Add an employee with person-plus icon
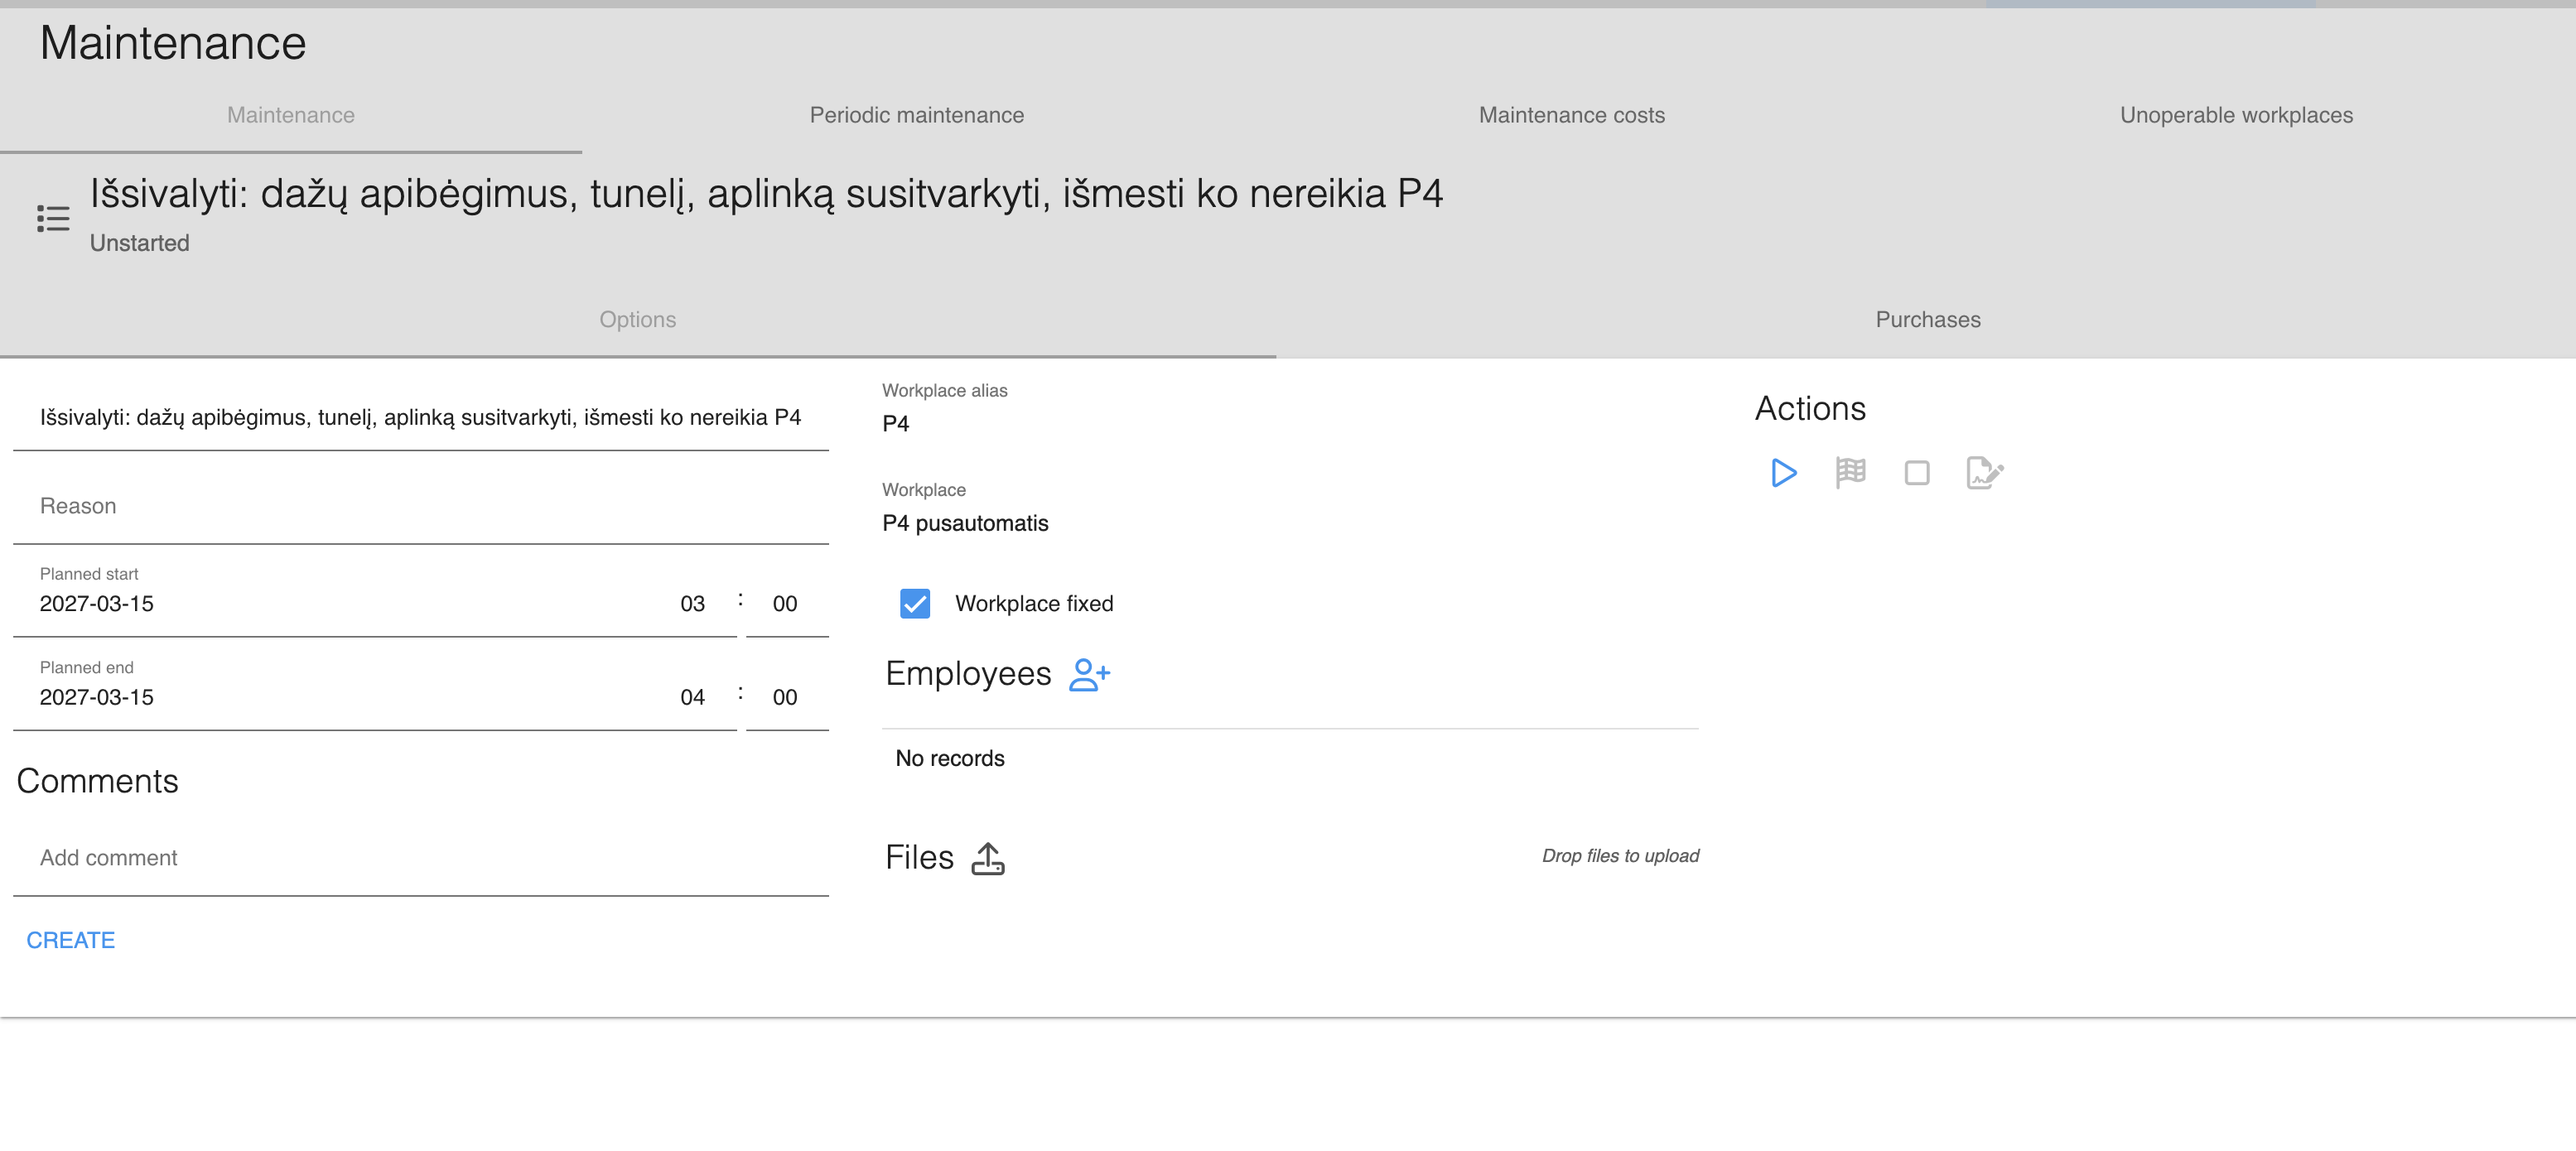 tap(1089, 674)
